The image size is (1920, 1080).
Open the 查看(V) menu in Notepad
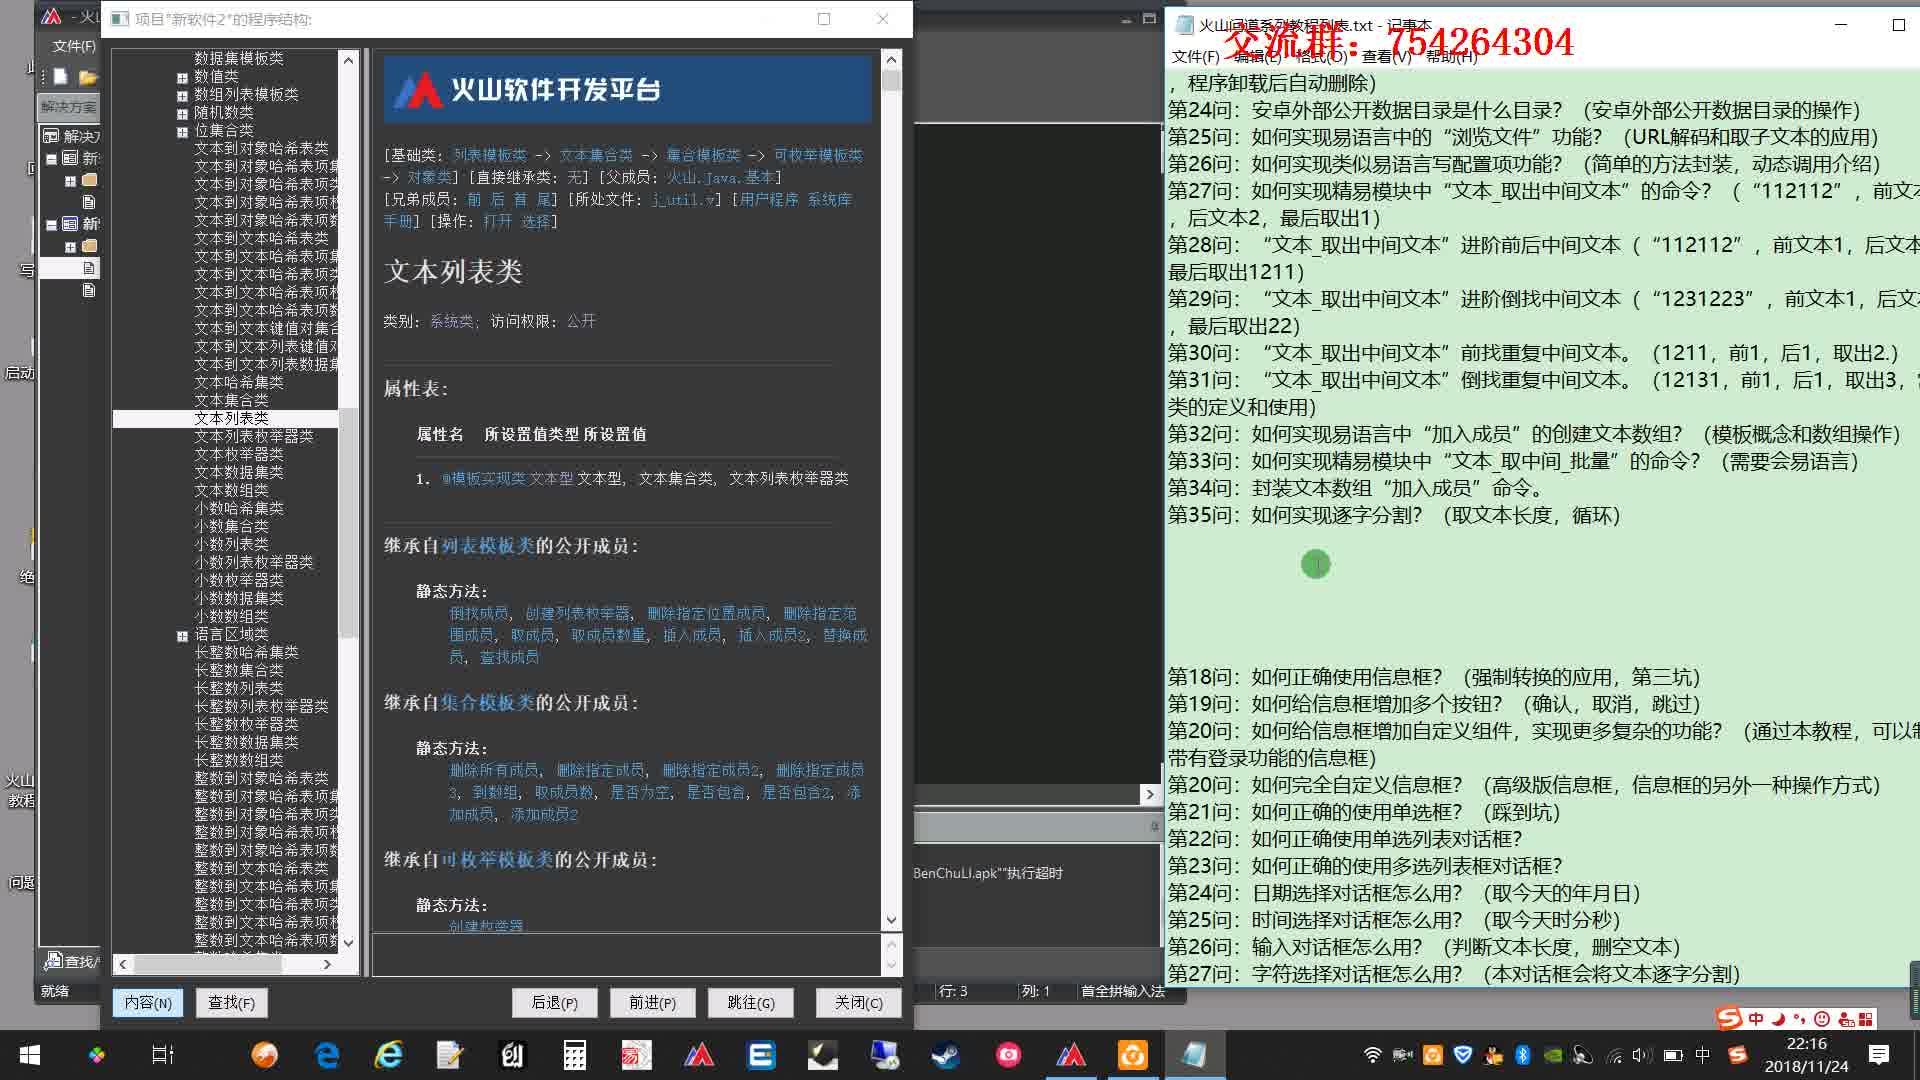[1381, 57]
